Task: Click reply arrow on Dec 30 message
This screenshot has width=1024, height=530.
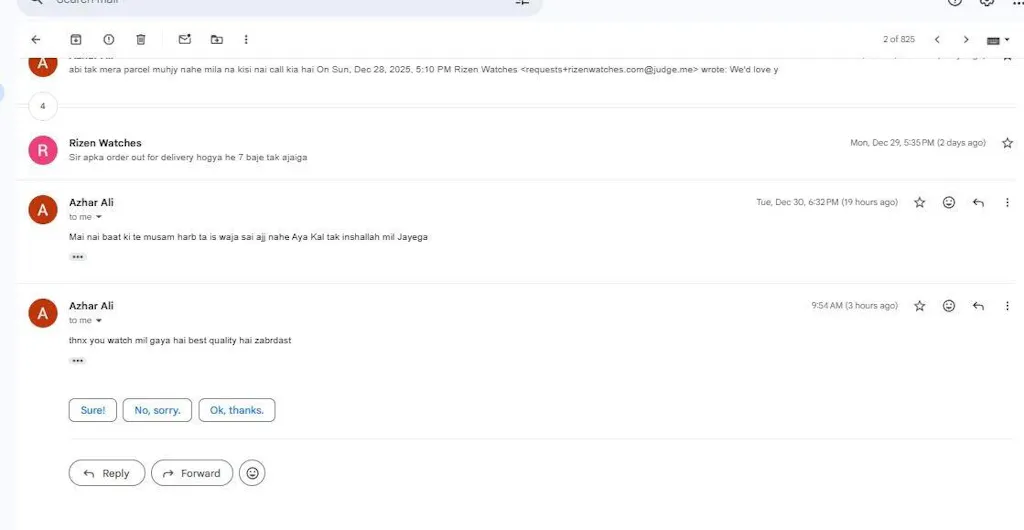Action: coord(978,202)
